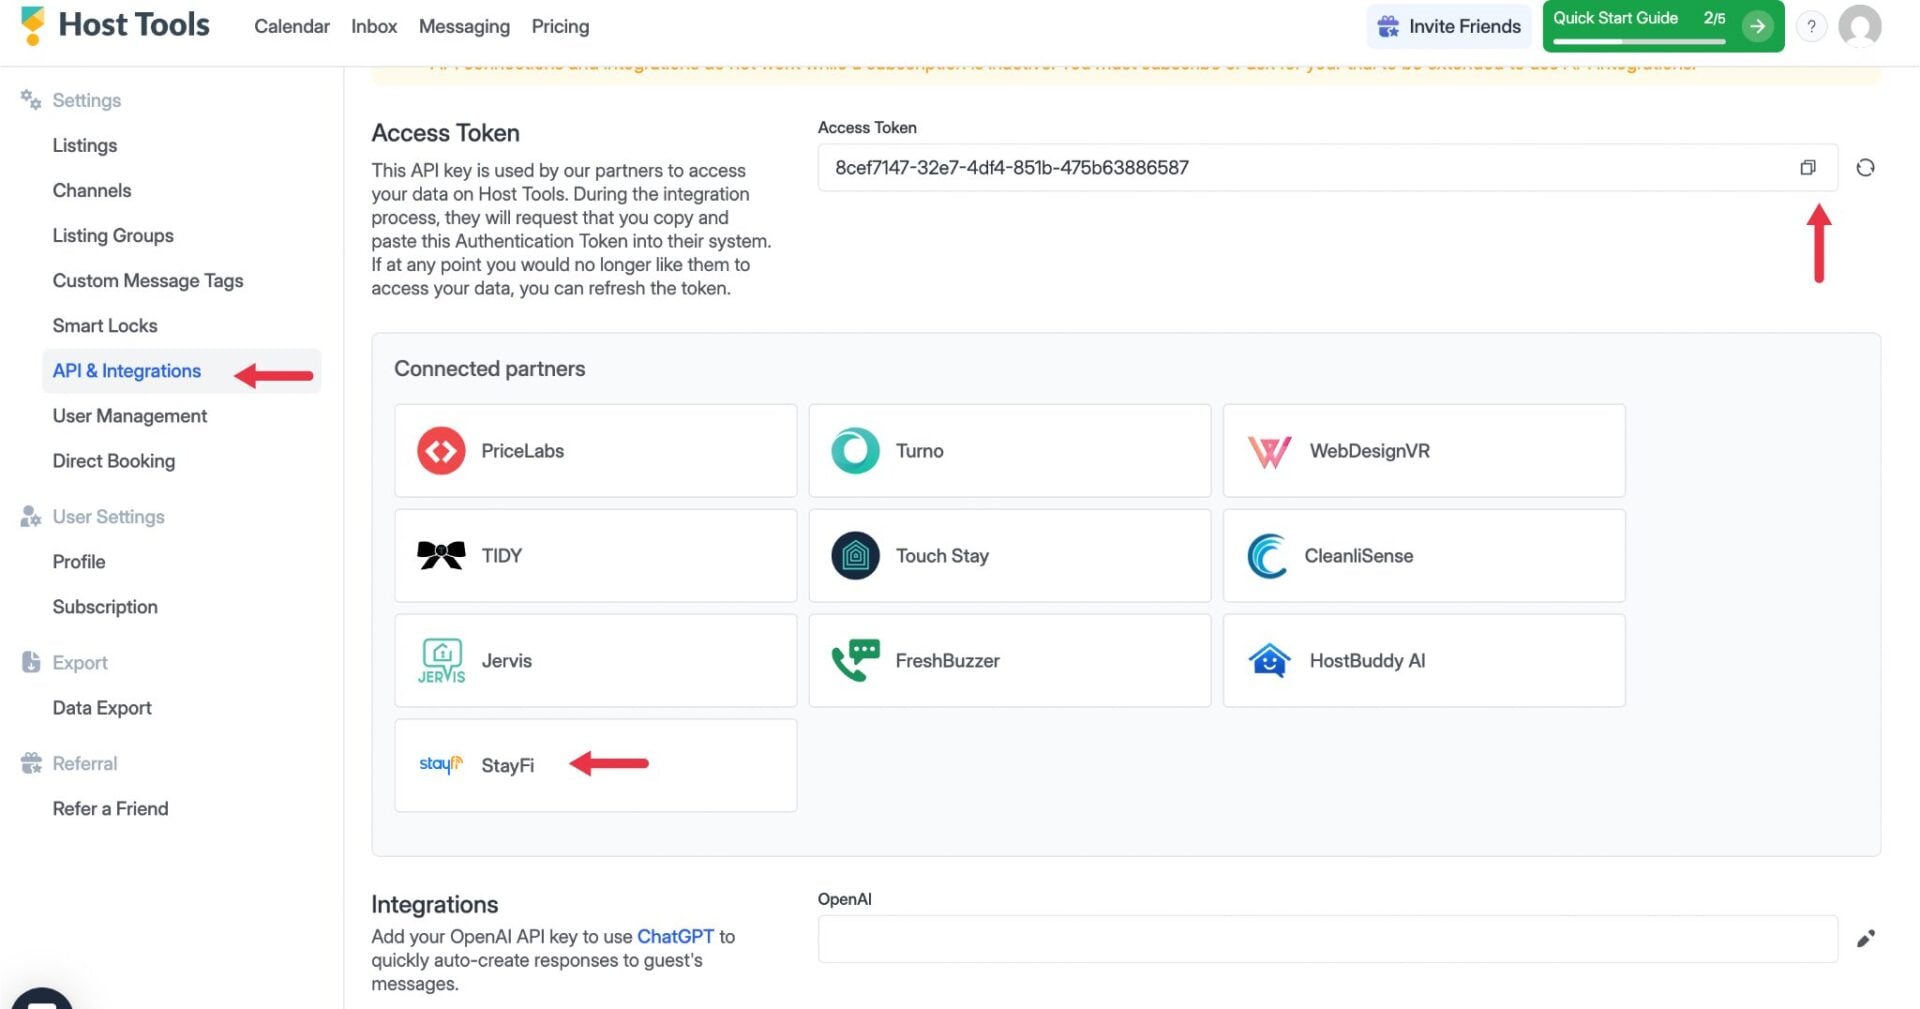Focus the OpenAI API key field
Image resolution: width=1920 pixels, height=1009 pixels.
pyautogui.click(x=1327, y=939)
